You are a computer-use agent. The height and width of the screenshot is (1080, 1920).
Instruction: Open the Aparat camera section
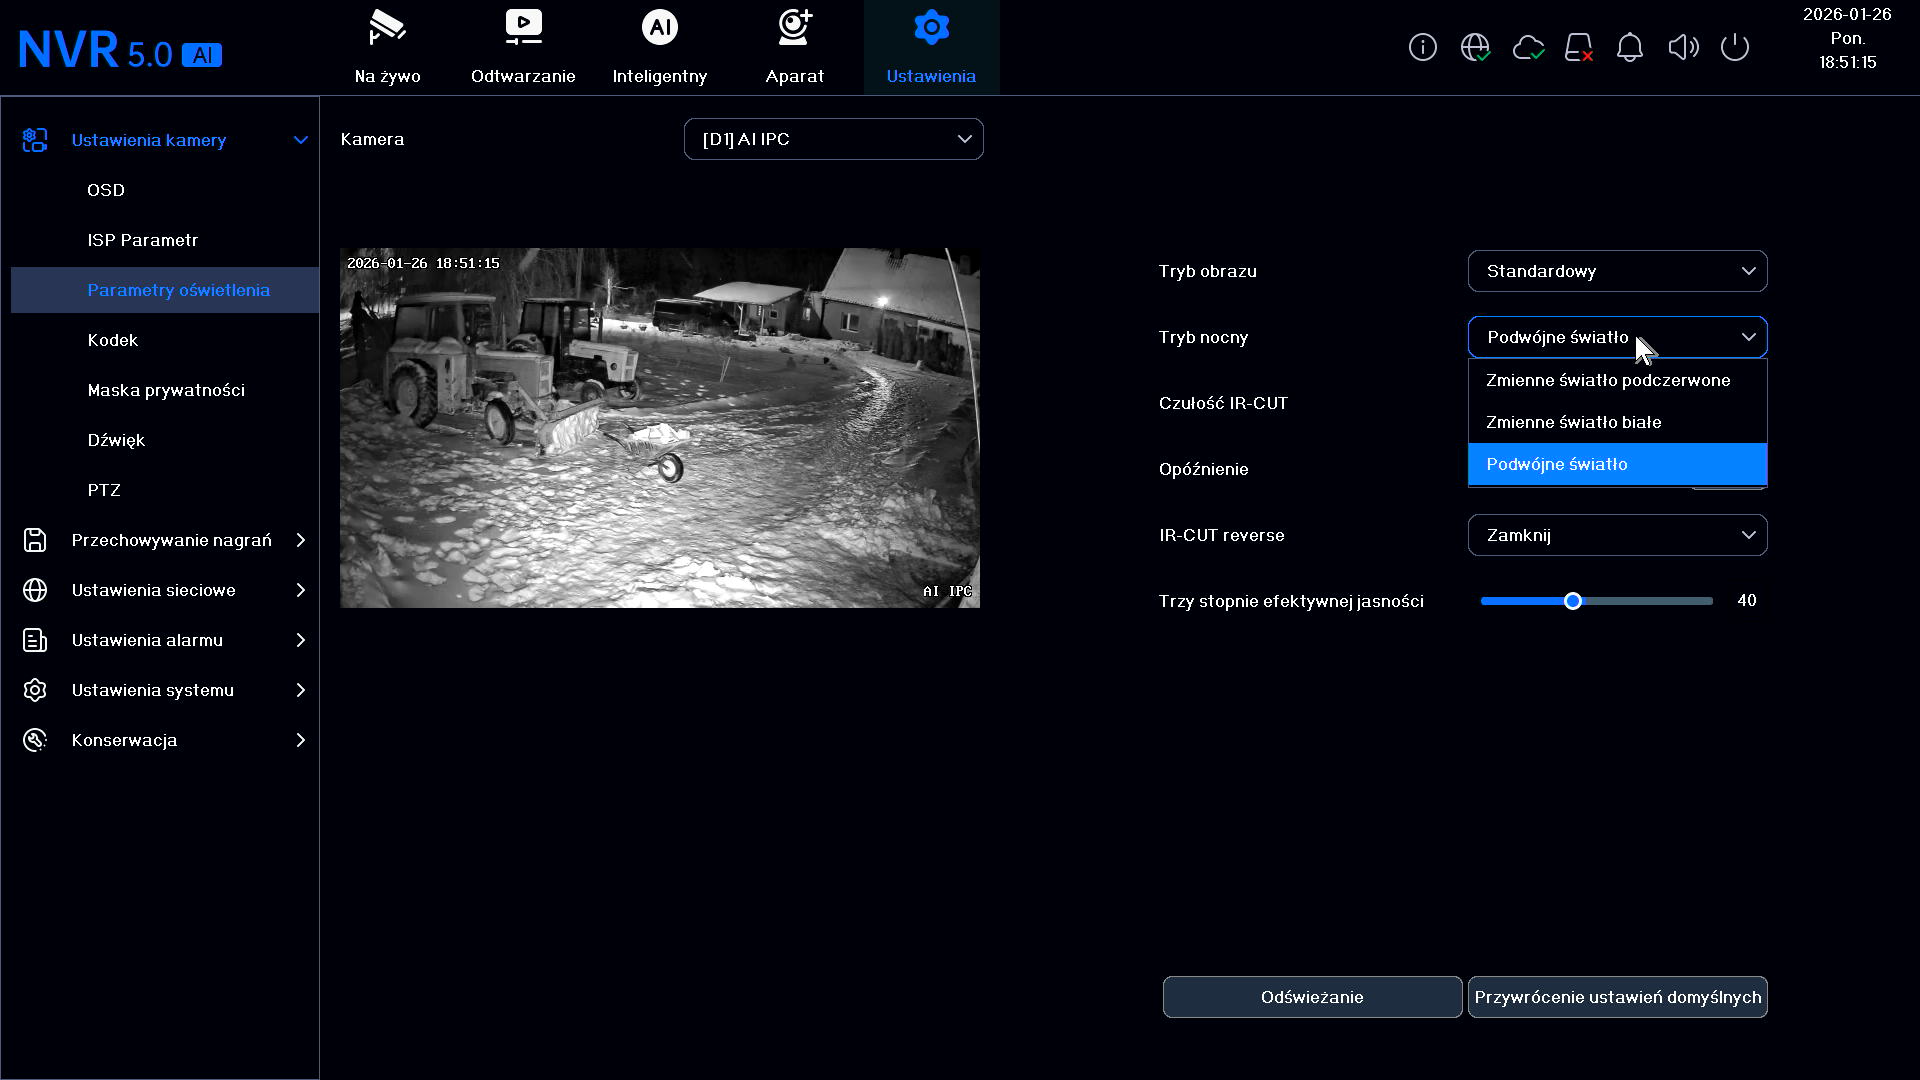pos(795,48)
